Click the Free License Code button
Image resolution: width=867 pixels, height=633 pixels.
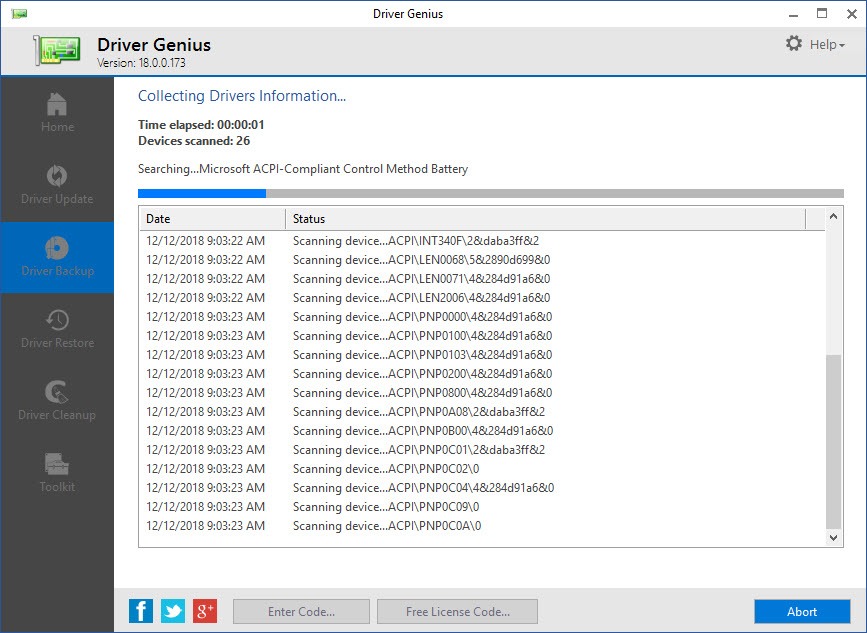457,611
